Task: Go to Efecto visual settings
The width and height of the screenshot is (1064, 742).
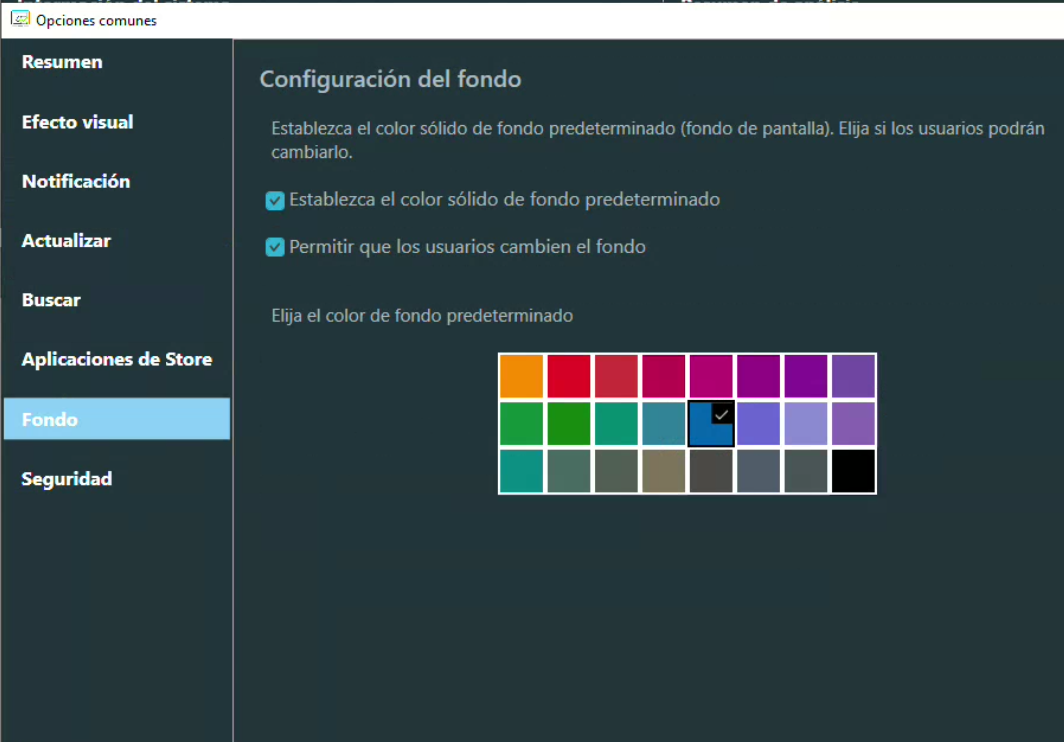Action: [x=77, y=122]
